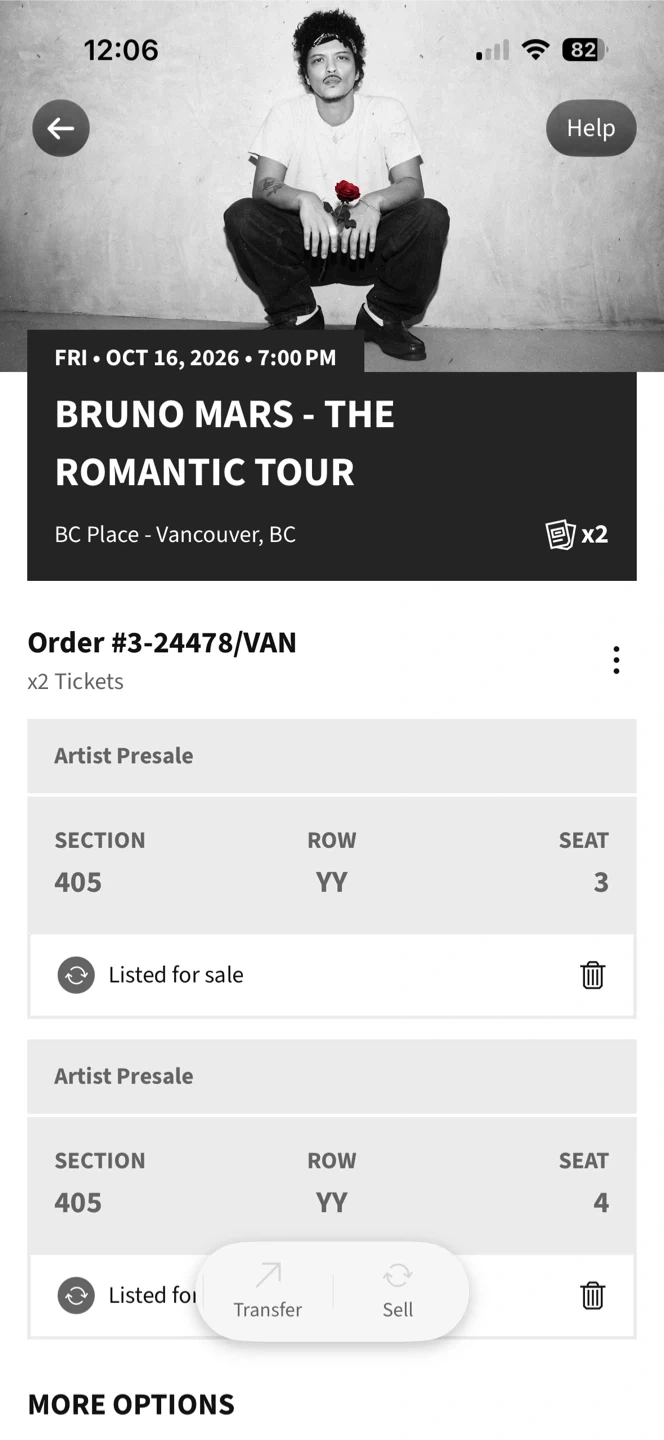The height and width of the screenshot is (1440, 664).
Task: Select the seat 3 ticket card
Action: click(x=331, y=864)
